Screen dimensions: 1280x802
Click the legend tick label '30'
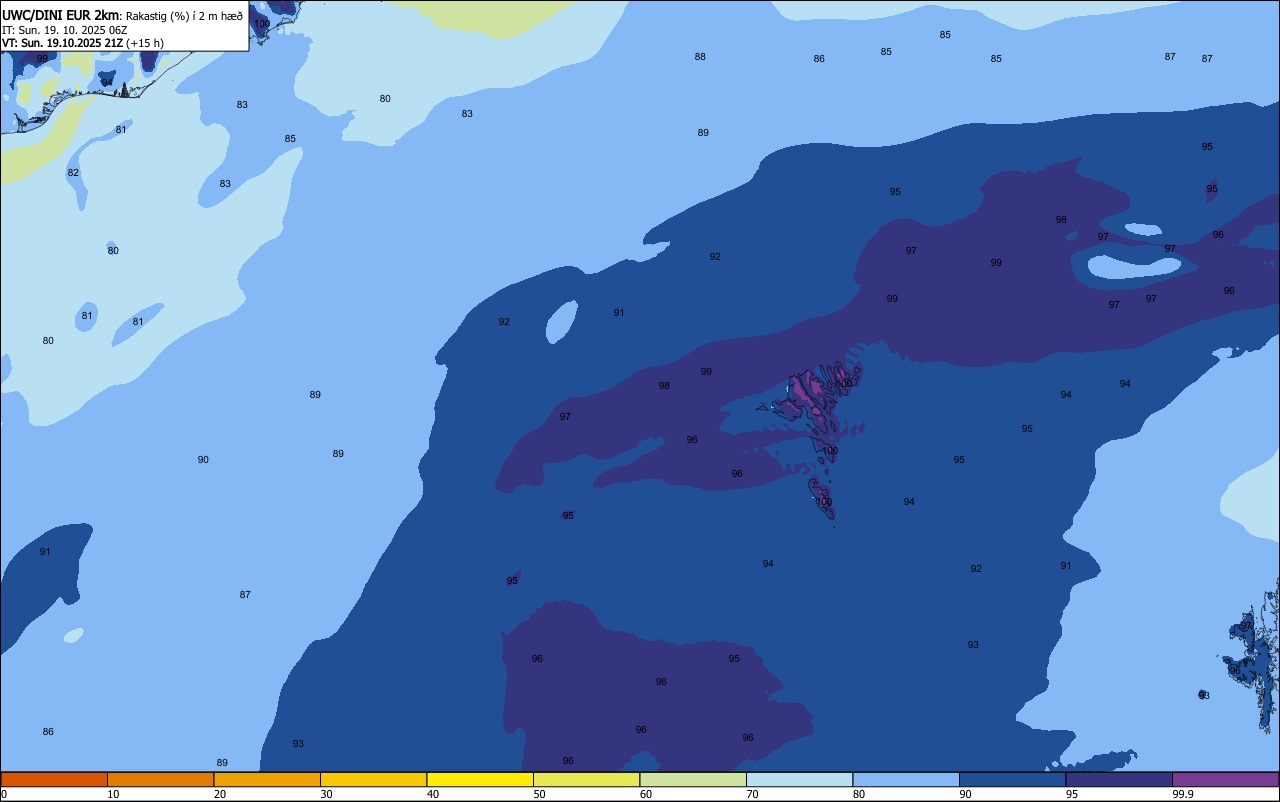326,794
